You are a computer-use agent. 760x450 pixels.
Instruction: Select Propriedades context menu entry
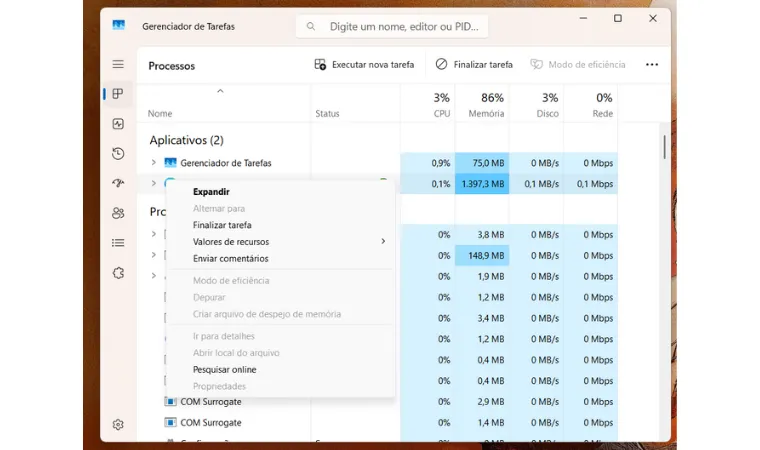(219, 386)
